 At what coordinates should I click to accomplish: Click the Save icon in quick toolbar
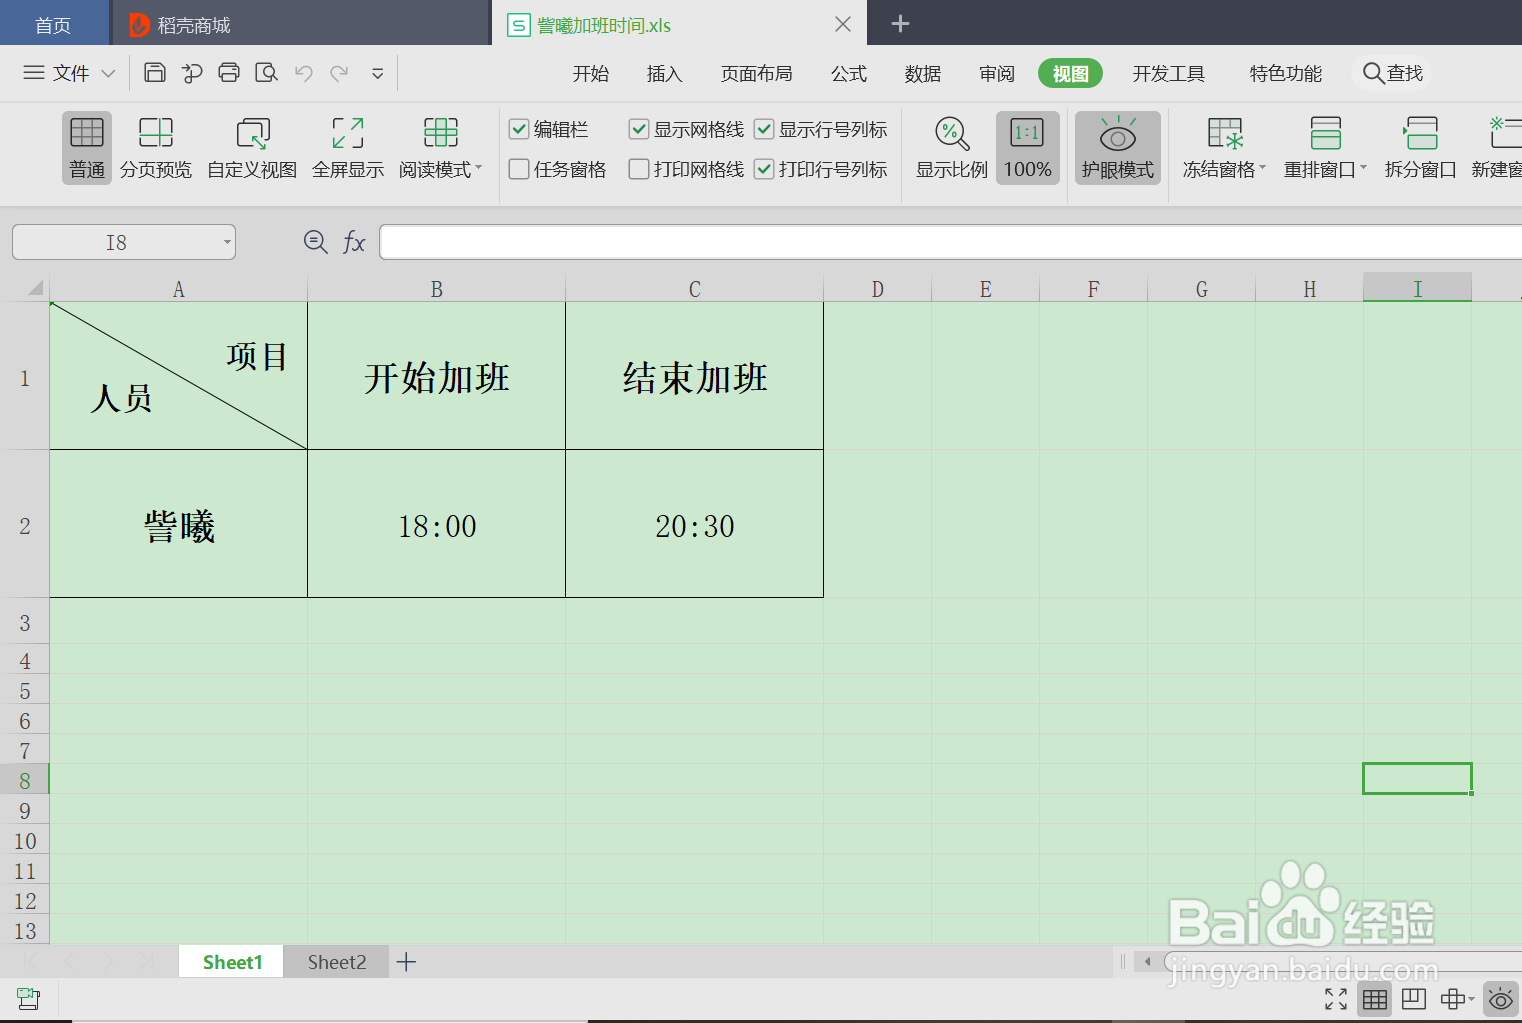coord(154,72)
